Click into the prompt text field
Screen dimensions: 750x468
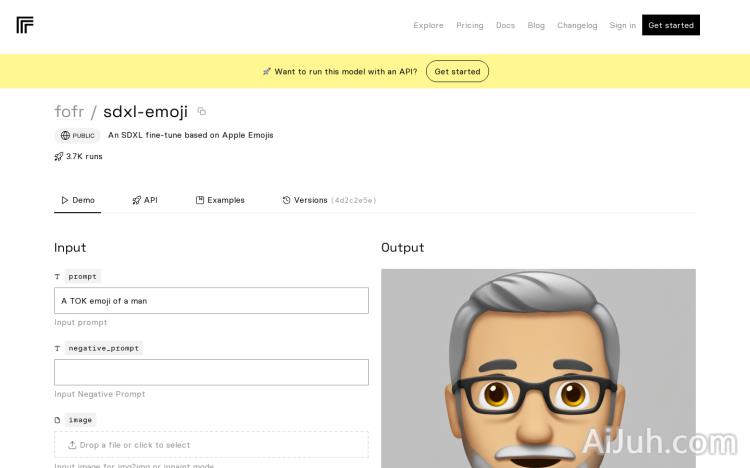211,300
